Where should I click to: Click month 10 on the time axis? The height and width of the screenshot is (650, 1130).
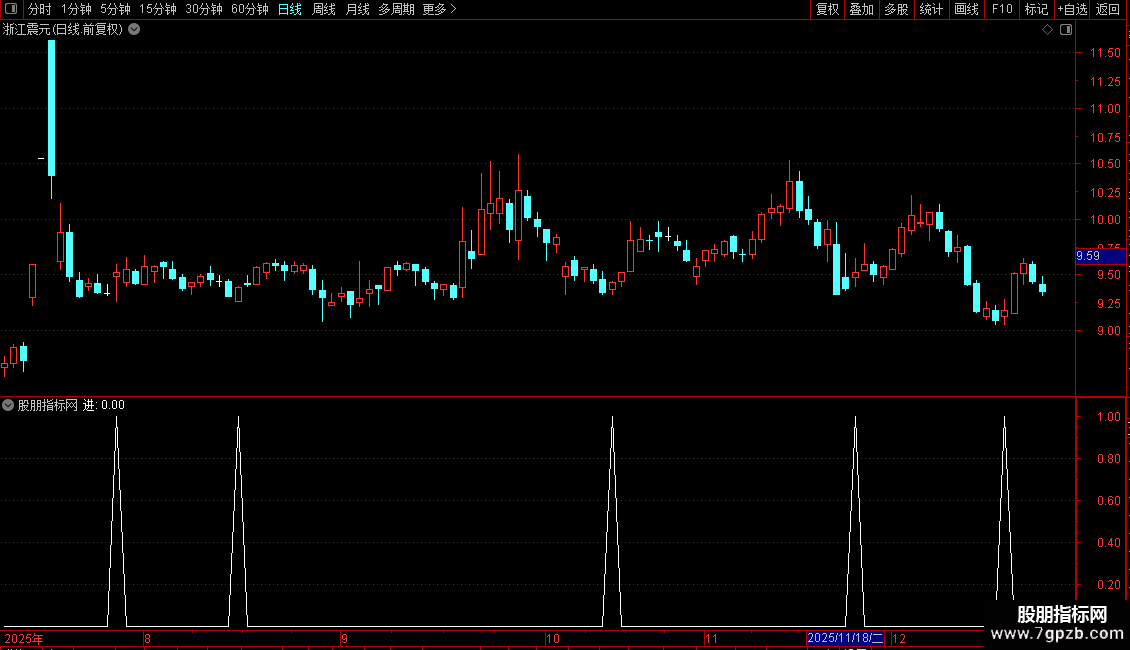[x=553, y=638]
